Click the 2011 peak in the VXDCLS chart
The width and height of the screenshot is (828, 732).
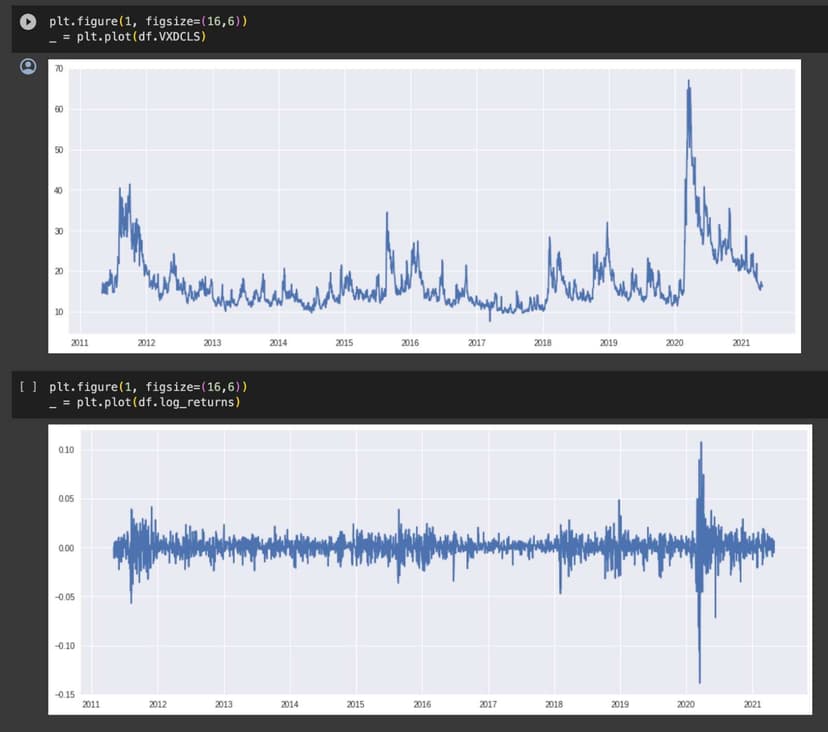coord(129,189)
